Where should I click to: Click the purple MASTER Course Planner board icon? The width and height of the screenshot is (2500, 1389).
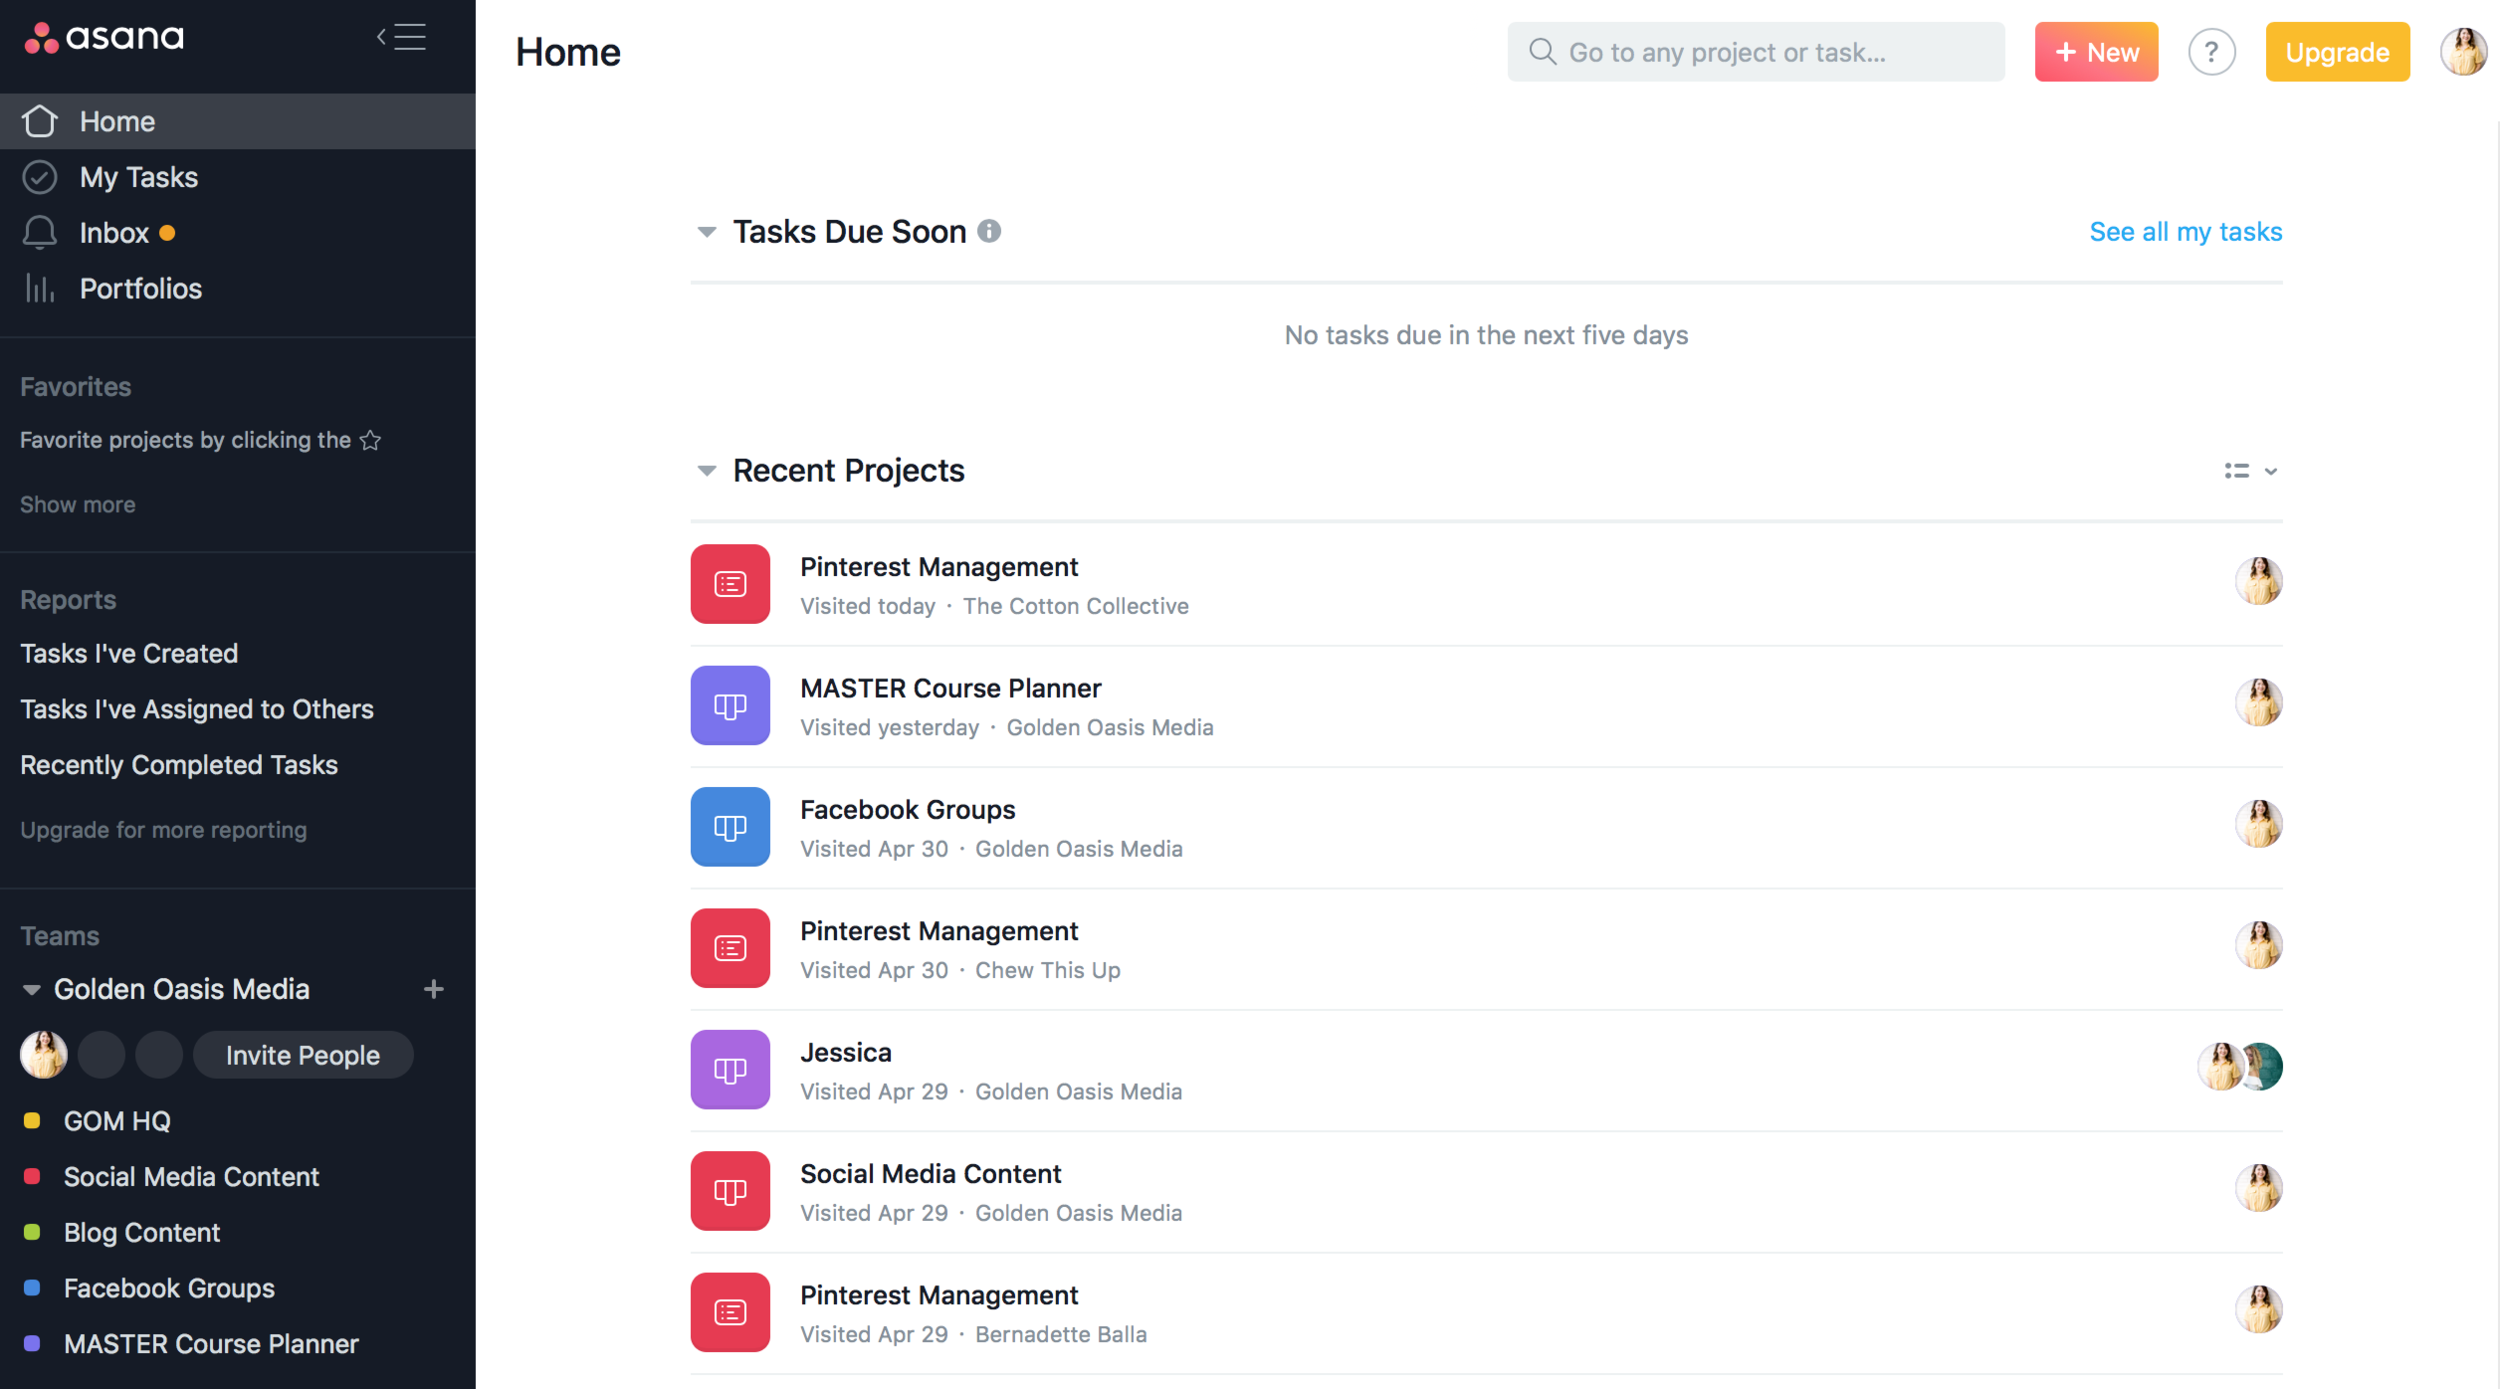pos(730,705)
